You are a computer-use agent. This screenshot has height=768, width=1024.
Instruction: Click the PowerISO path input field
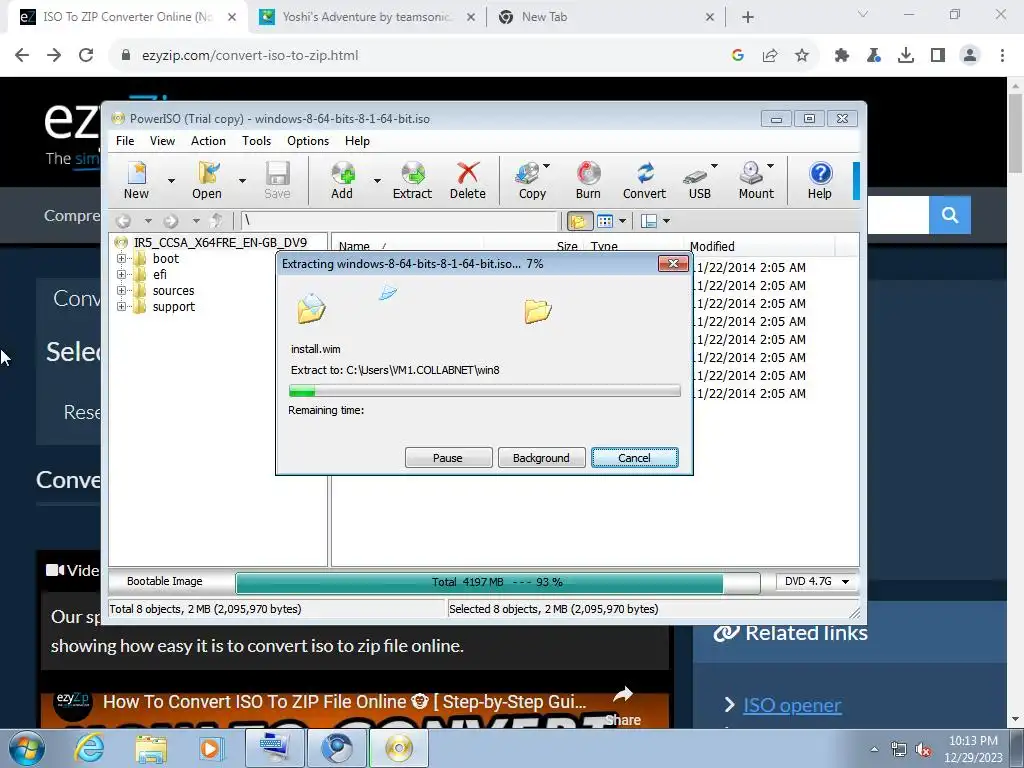(400, 221)
